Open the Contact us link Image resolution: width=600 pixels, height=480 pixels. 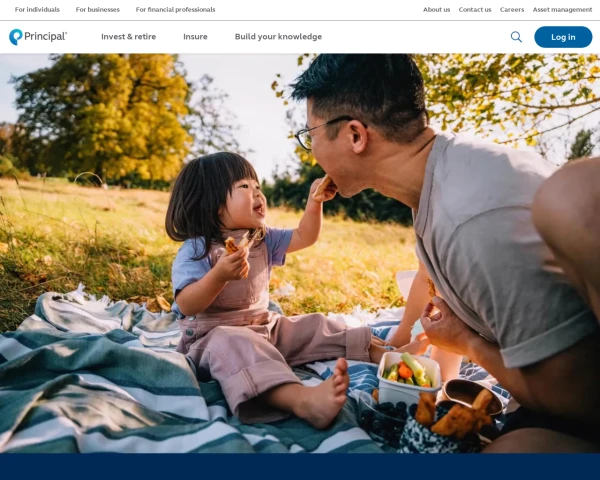click(x=475, y=10)
